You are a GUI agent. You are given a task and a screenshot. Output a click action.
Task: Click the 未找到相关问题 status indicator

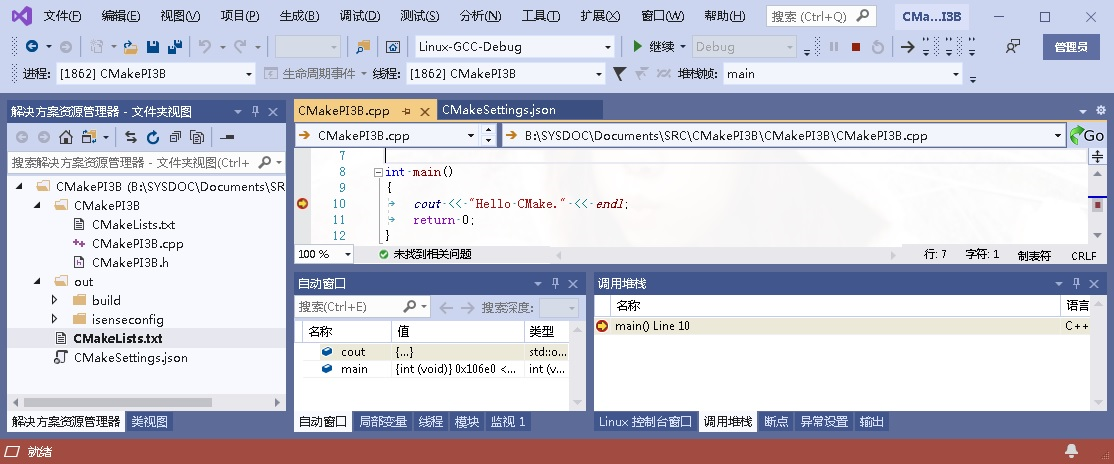tap(425, 254)
